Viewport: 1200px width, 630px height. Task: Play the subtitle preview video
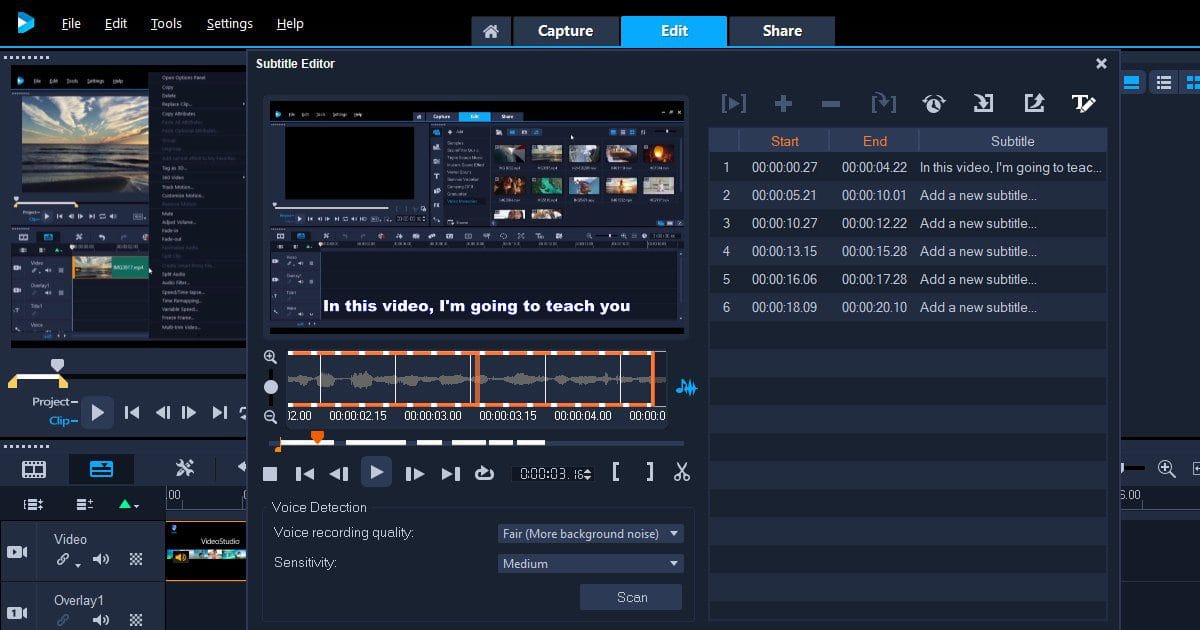tap(376, 473)
